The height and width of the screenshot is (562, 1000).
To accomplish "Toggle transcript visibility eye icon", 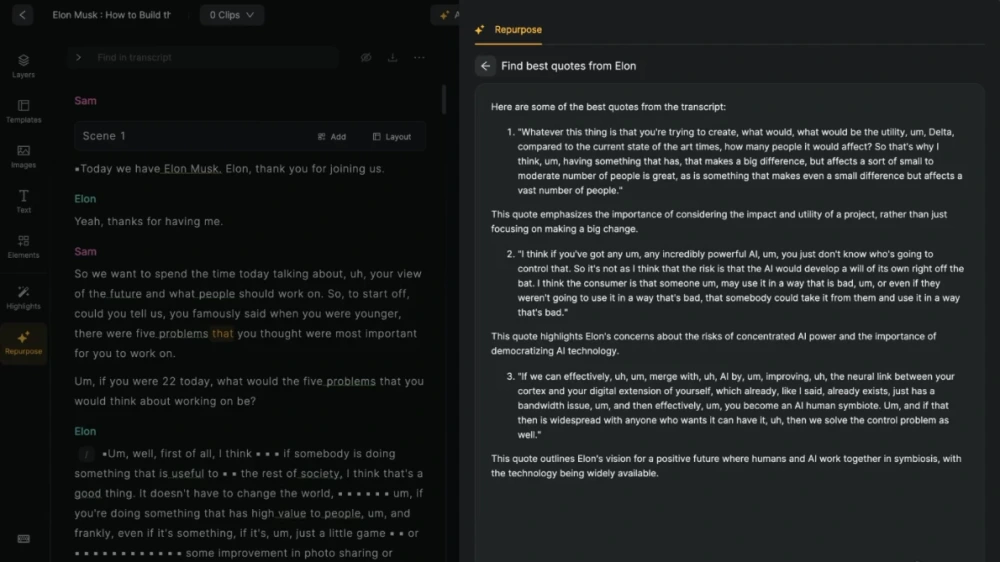I will 366,58.
